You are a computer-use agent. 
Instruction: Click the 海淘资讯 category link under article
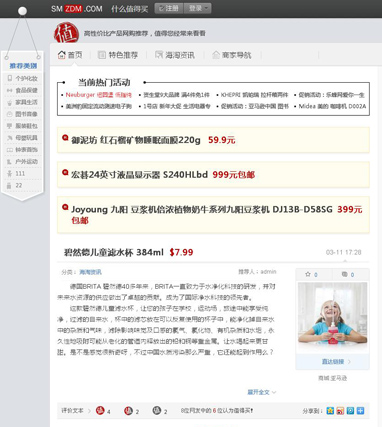coord(90,272)
